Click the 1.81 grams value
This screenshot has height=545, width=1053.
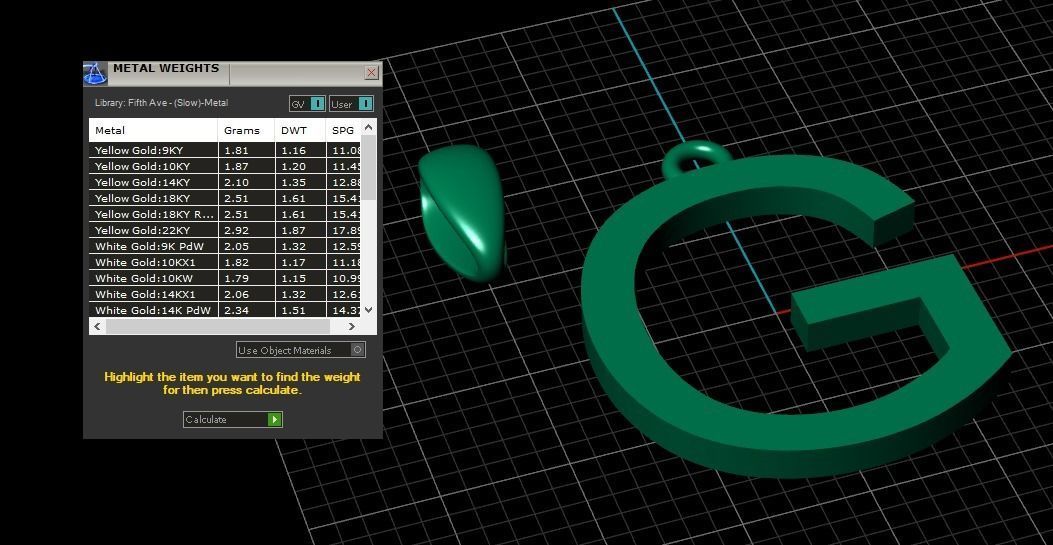236,150
